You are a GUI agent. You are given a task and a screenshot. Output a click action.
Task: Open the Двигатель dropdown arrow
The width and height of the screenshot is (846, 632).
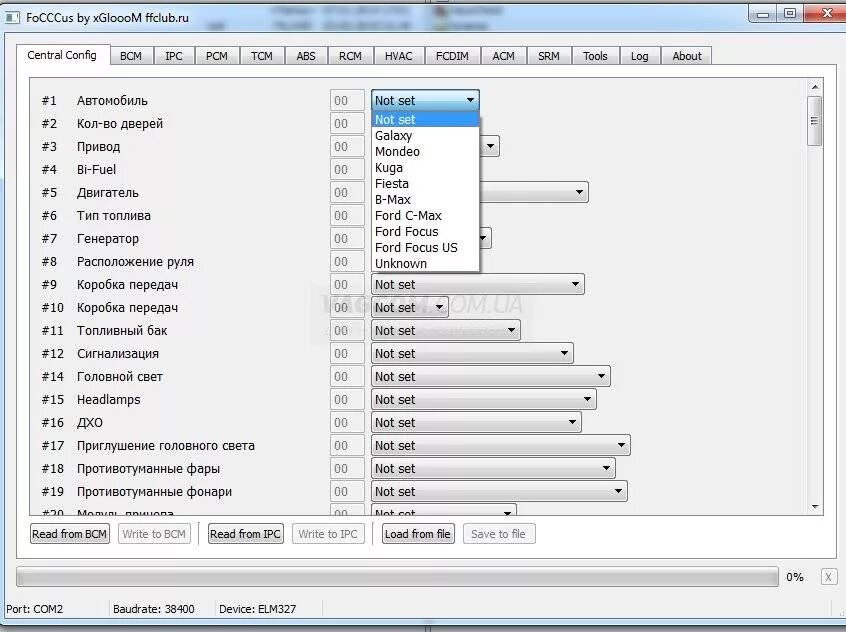[579, 193]
